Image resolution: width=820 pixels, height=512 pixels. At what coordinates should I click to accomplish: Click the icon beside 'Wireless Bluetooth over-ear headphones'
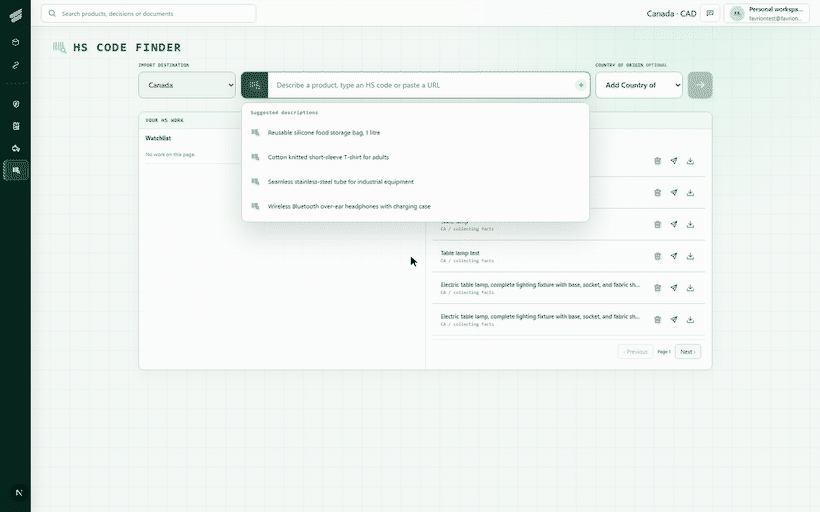click(x=255, y=206)
